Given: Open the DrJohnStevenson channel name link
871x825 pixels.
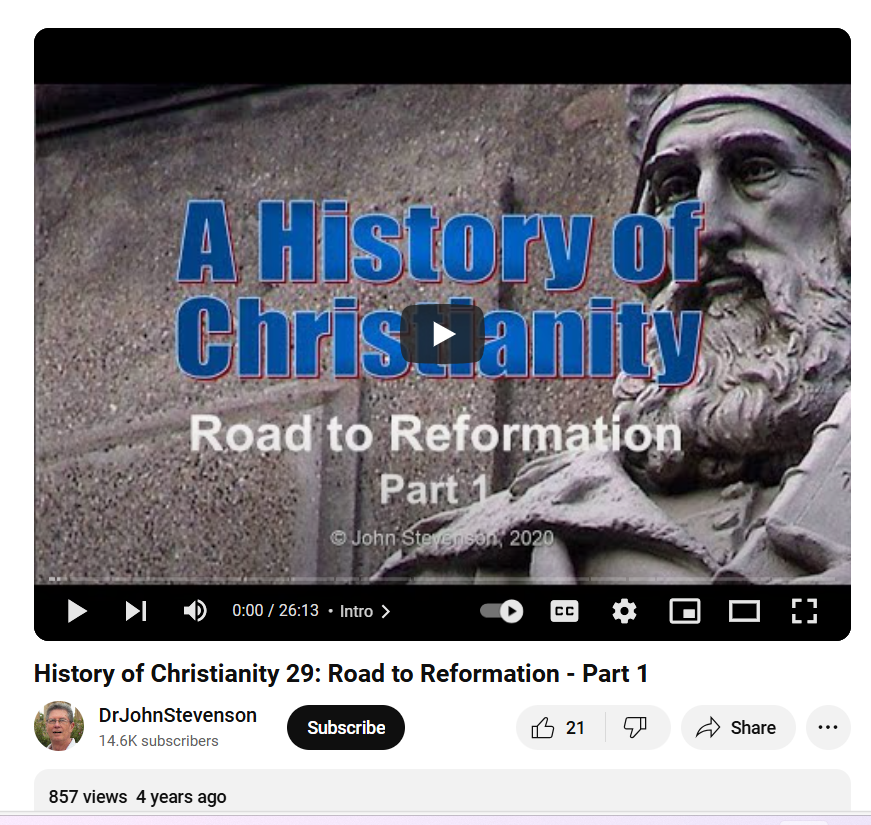Looking at the screenshot, I should point(178,716).
